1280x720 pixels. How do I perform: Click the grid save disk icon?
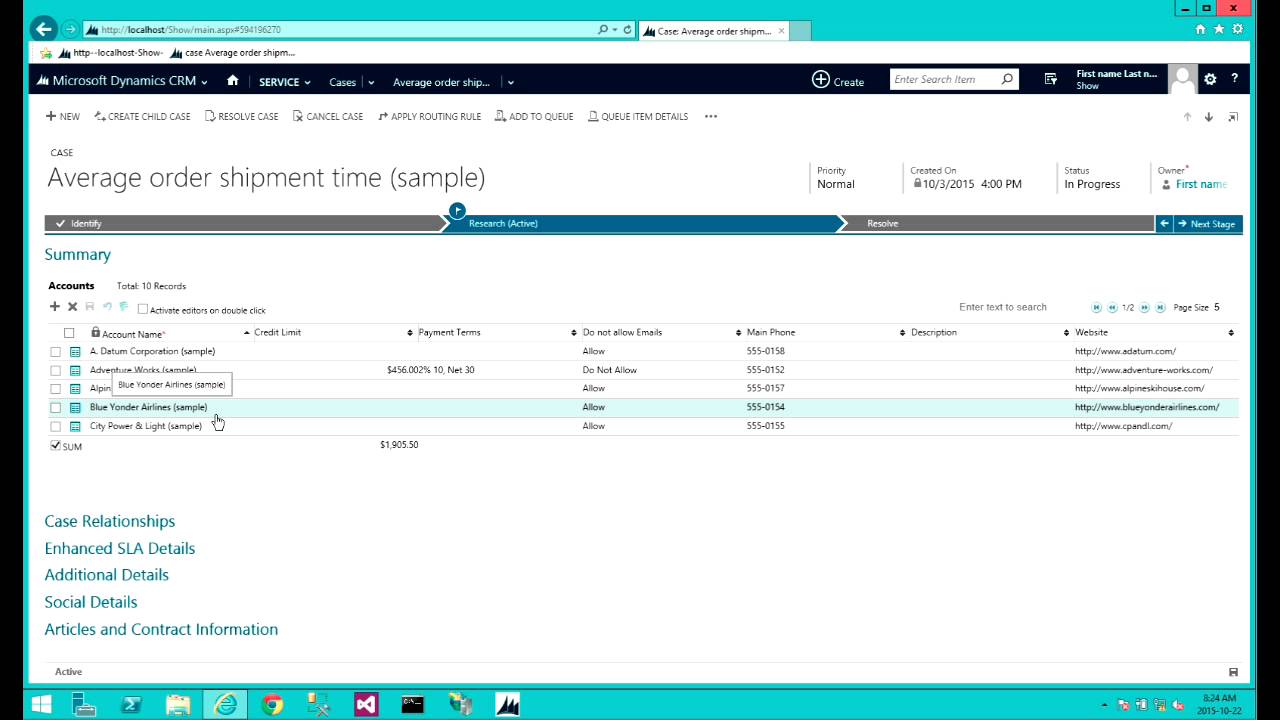89,307
